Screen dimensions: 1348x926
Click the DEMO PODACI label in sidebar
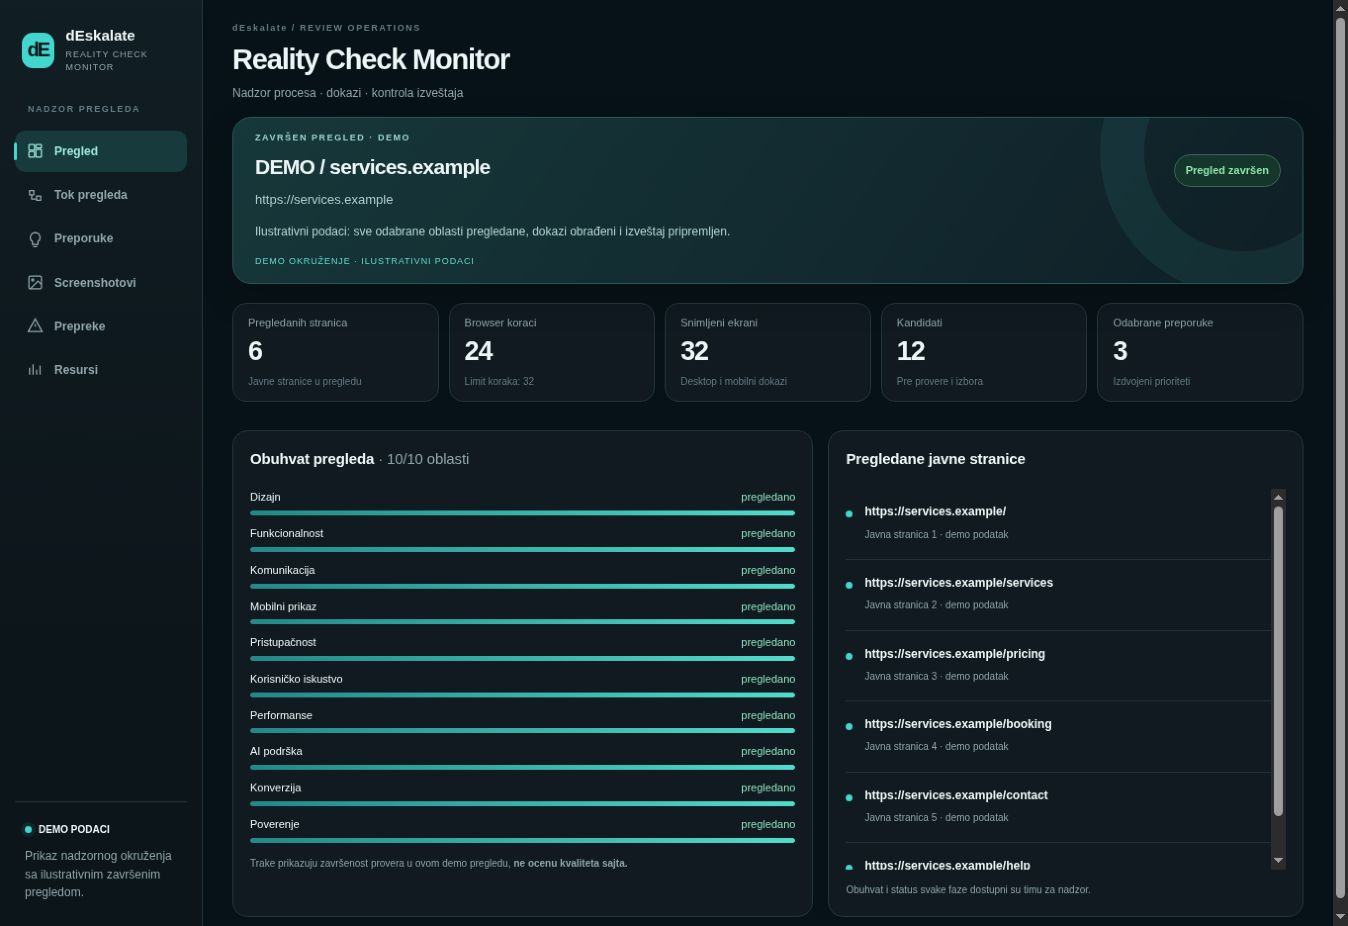coord(74,829)
